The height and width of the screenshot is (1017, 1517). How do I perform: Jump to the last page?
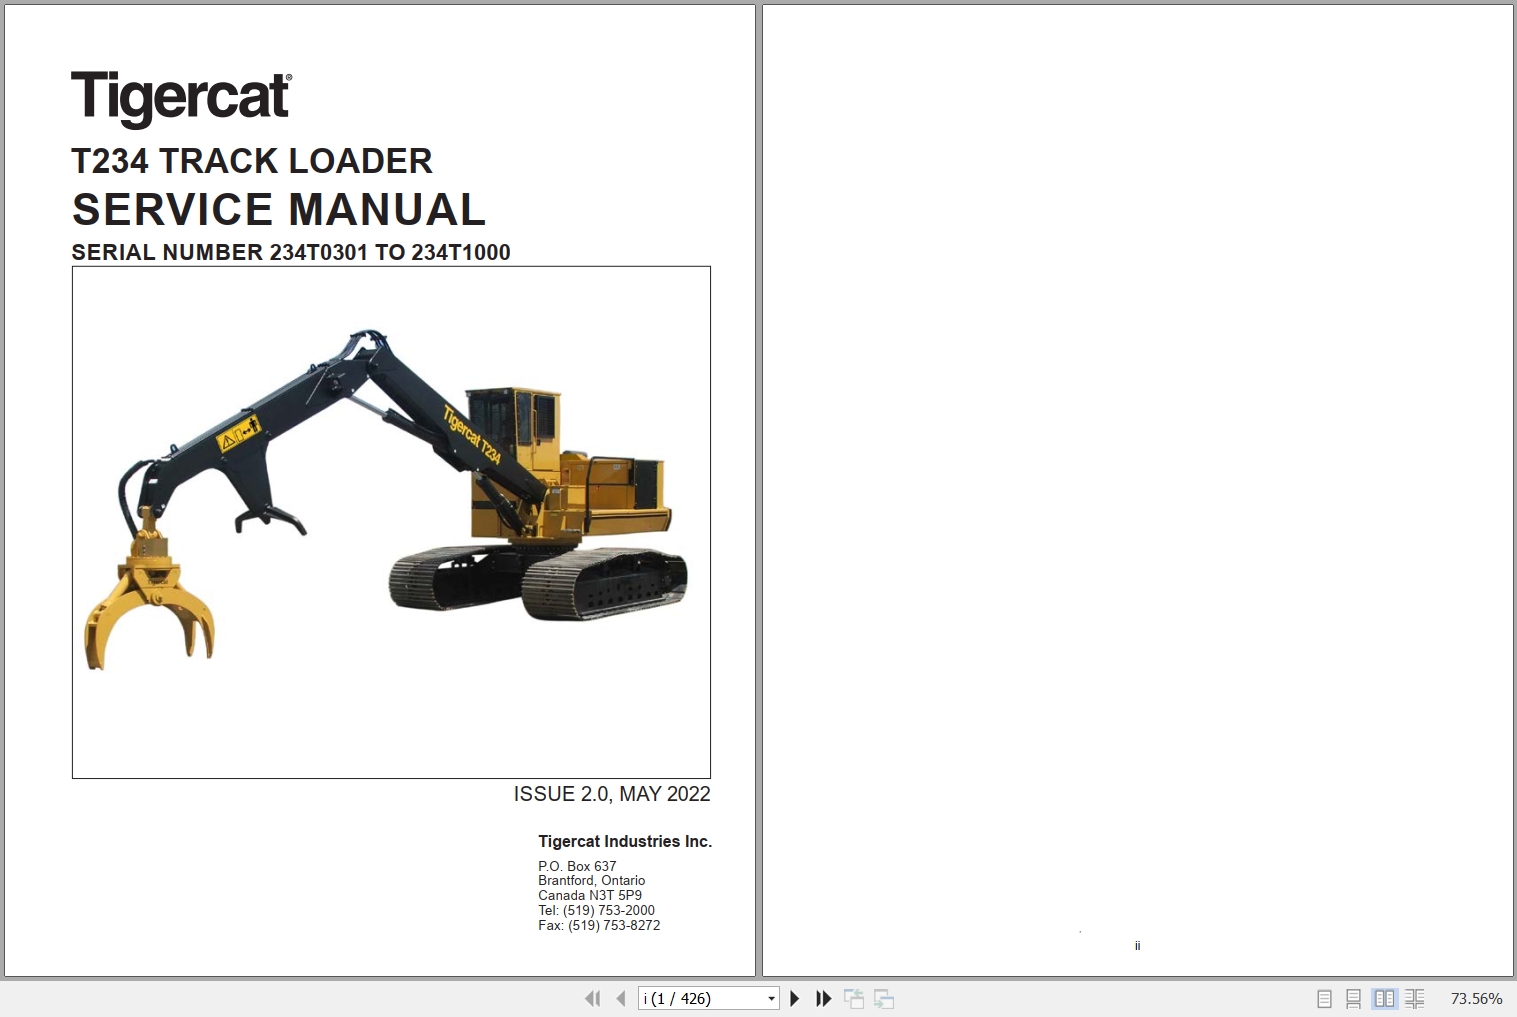822,998
